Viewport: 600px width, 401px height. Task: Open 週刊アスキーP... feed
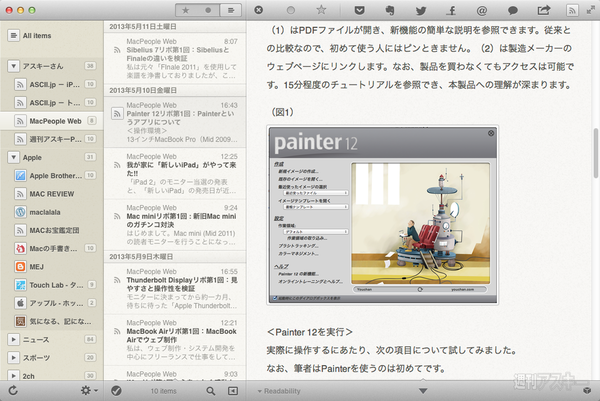52,139
